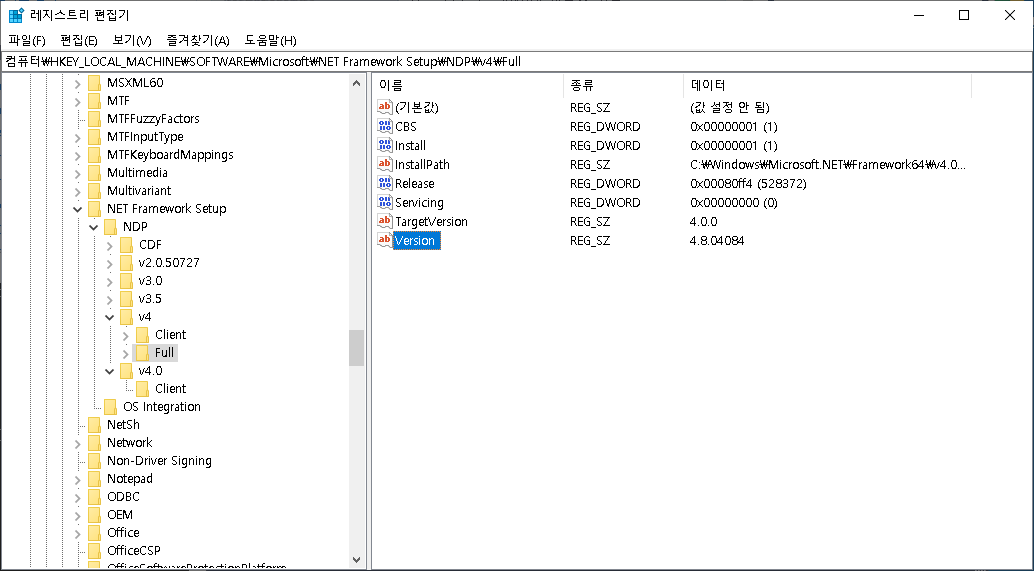The image size is (1034, 571).
Task: Click the tree pane scroll-up arrow
Action: tap(357, 83)
